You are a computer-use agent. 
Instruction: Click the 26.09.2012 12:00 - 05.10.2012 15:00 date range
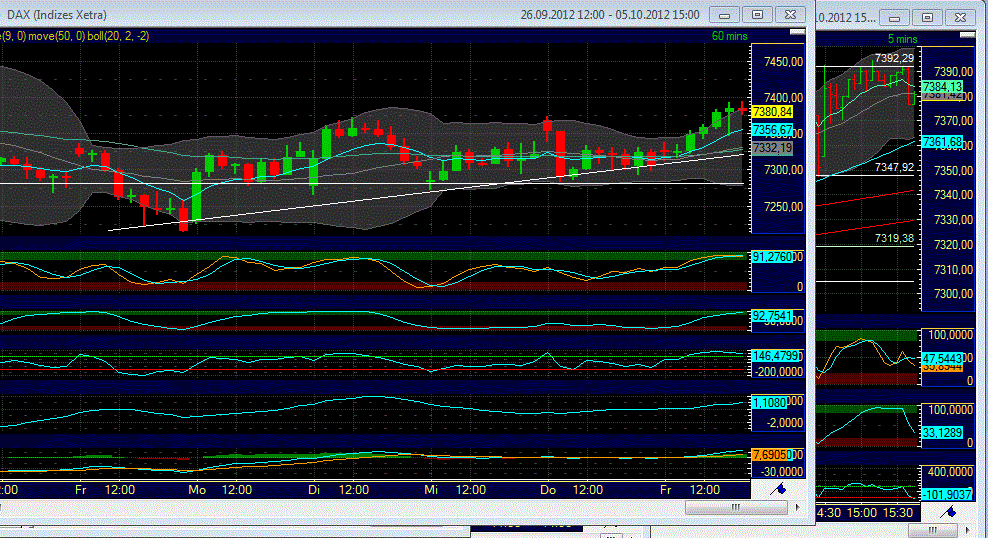click(610, 14)
